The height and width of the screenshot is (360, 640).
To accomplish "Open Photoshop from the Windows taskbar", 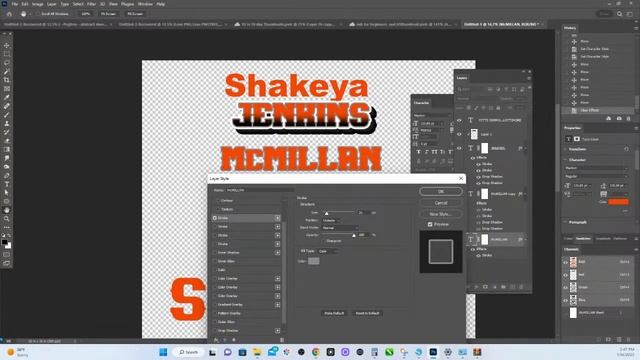I will (x=433, y=352).
